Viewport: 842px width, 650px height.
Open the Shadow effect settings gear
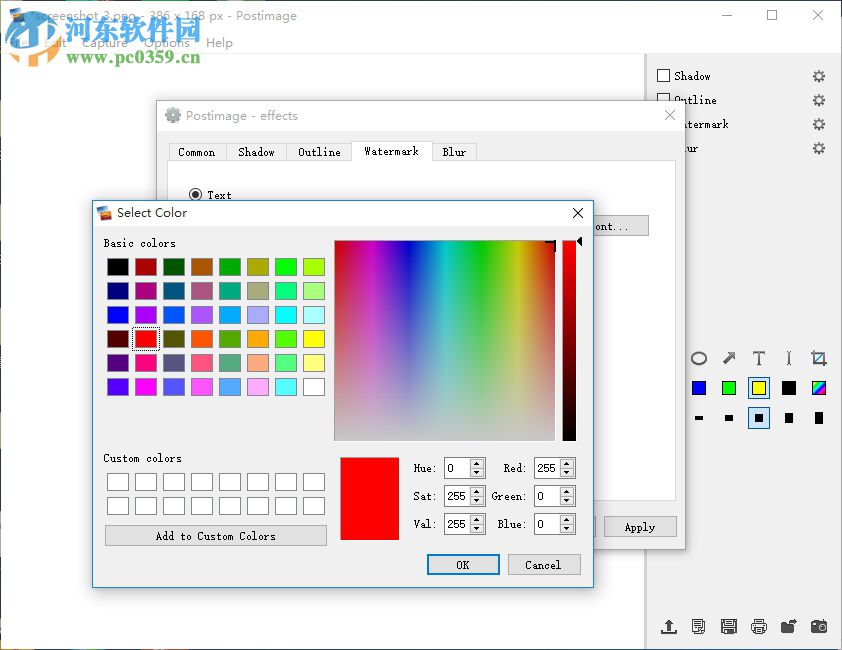[819, 75]
